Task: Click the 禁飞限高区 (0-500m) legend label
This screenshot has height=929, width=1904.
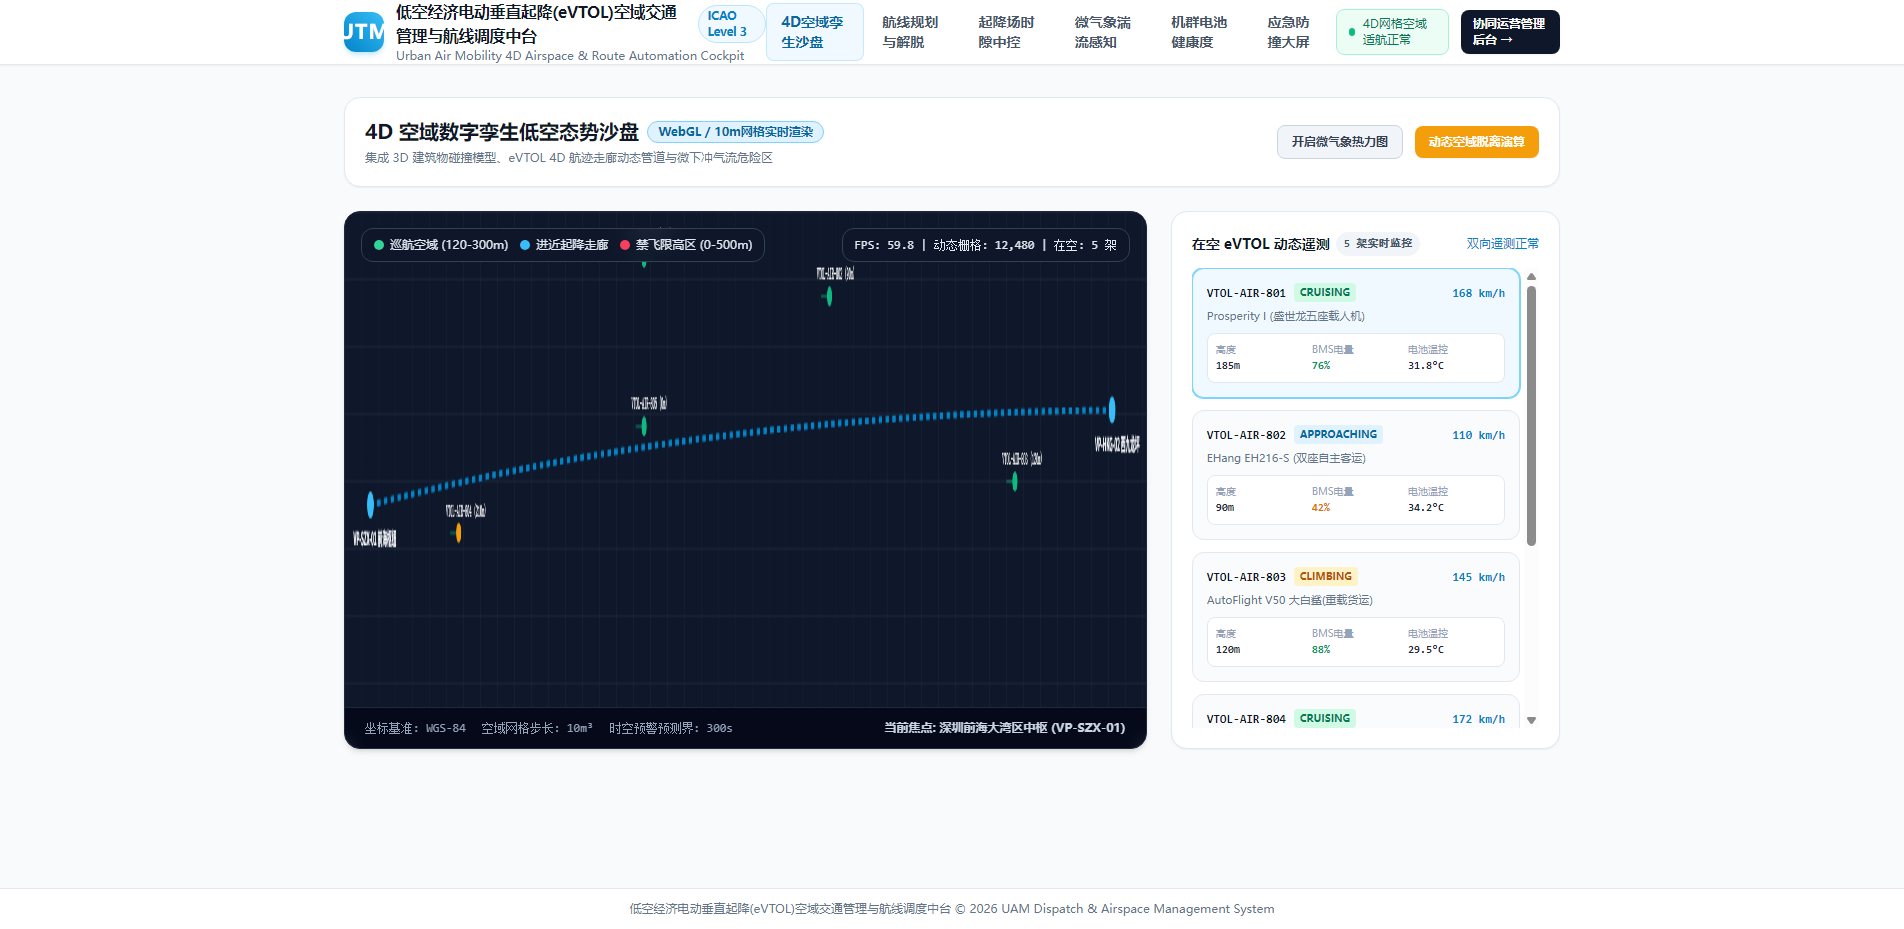Action: point(694,245)
